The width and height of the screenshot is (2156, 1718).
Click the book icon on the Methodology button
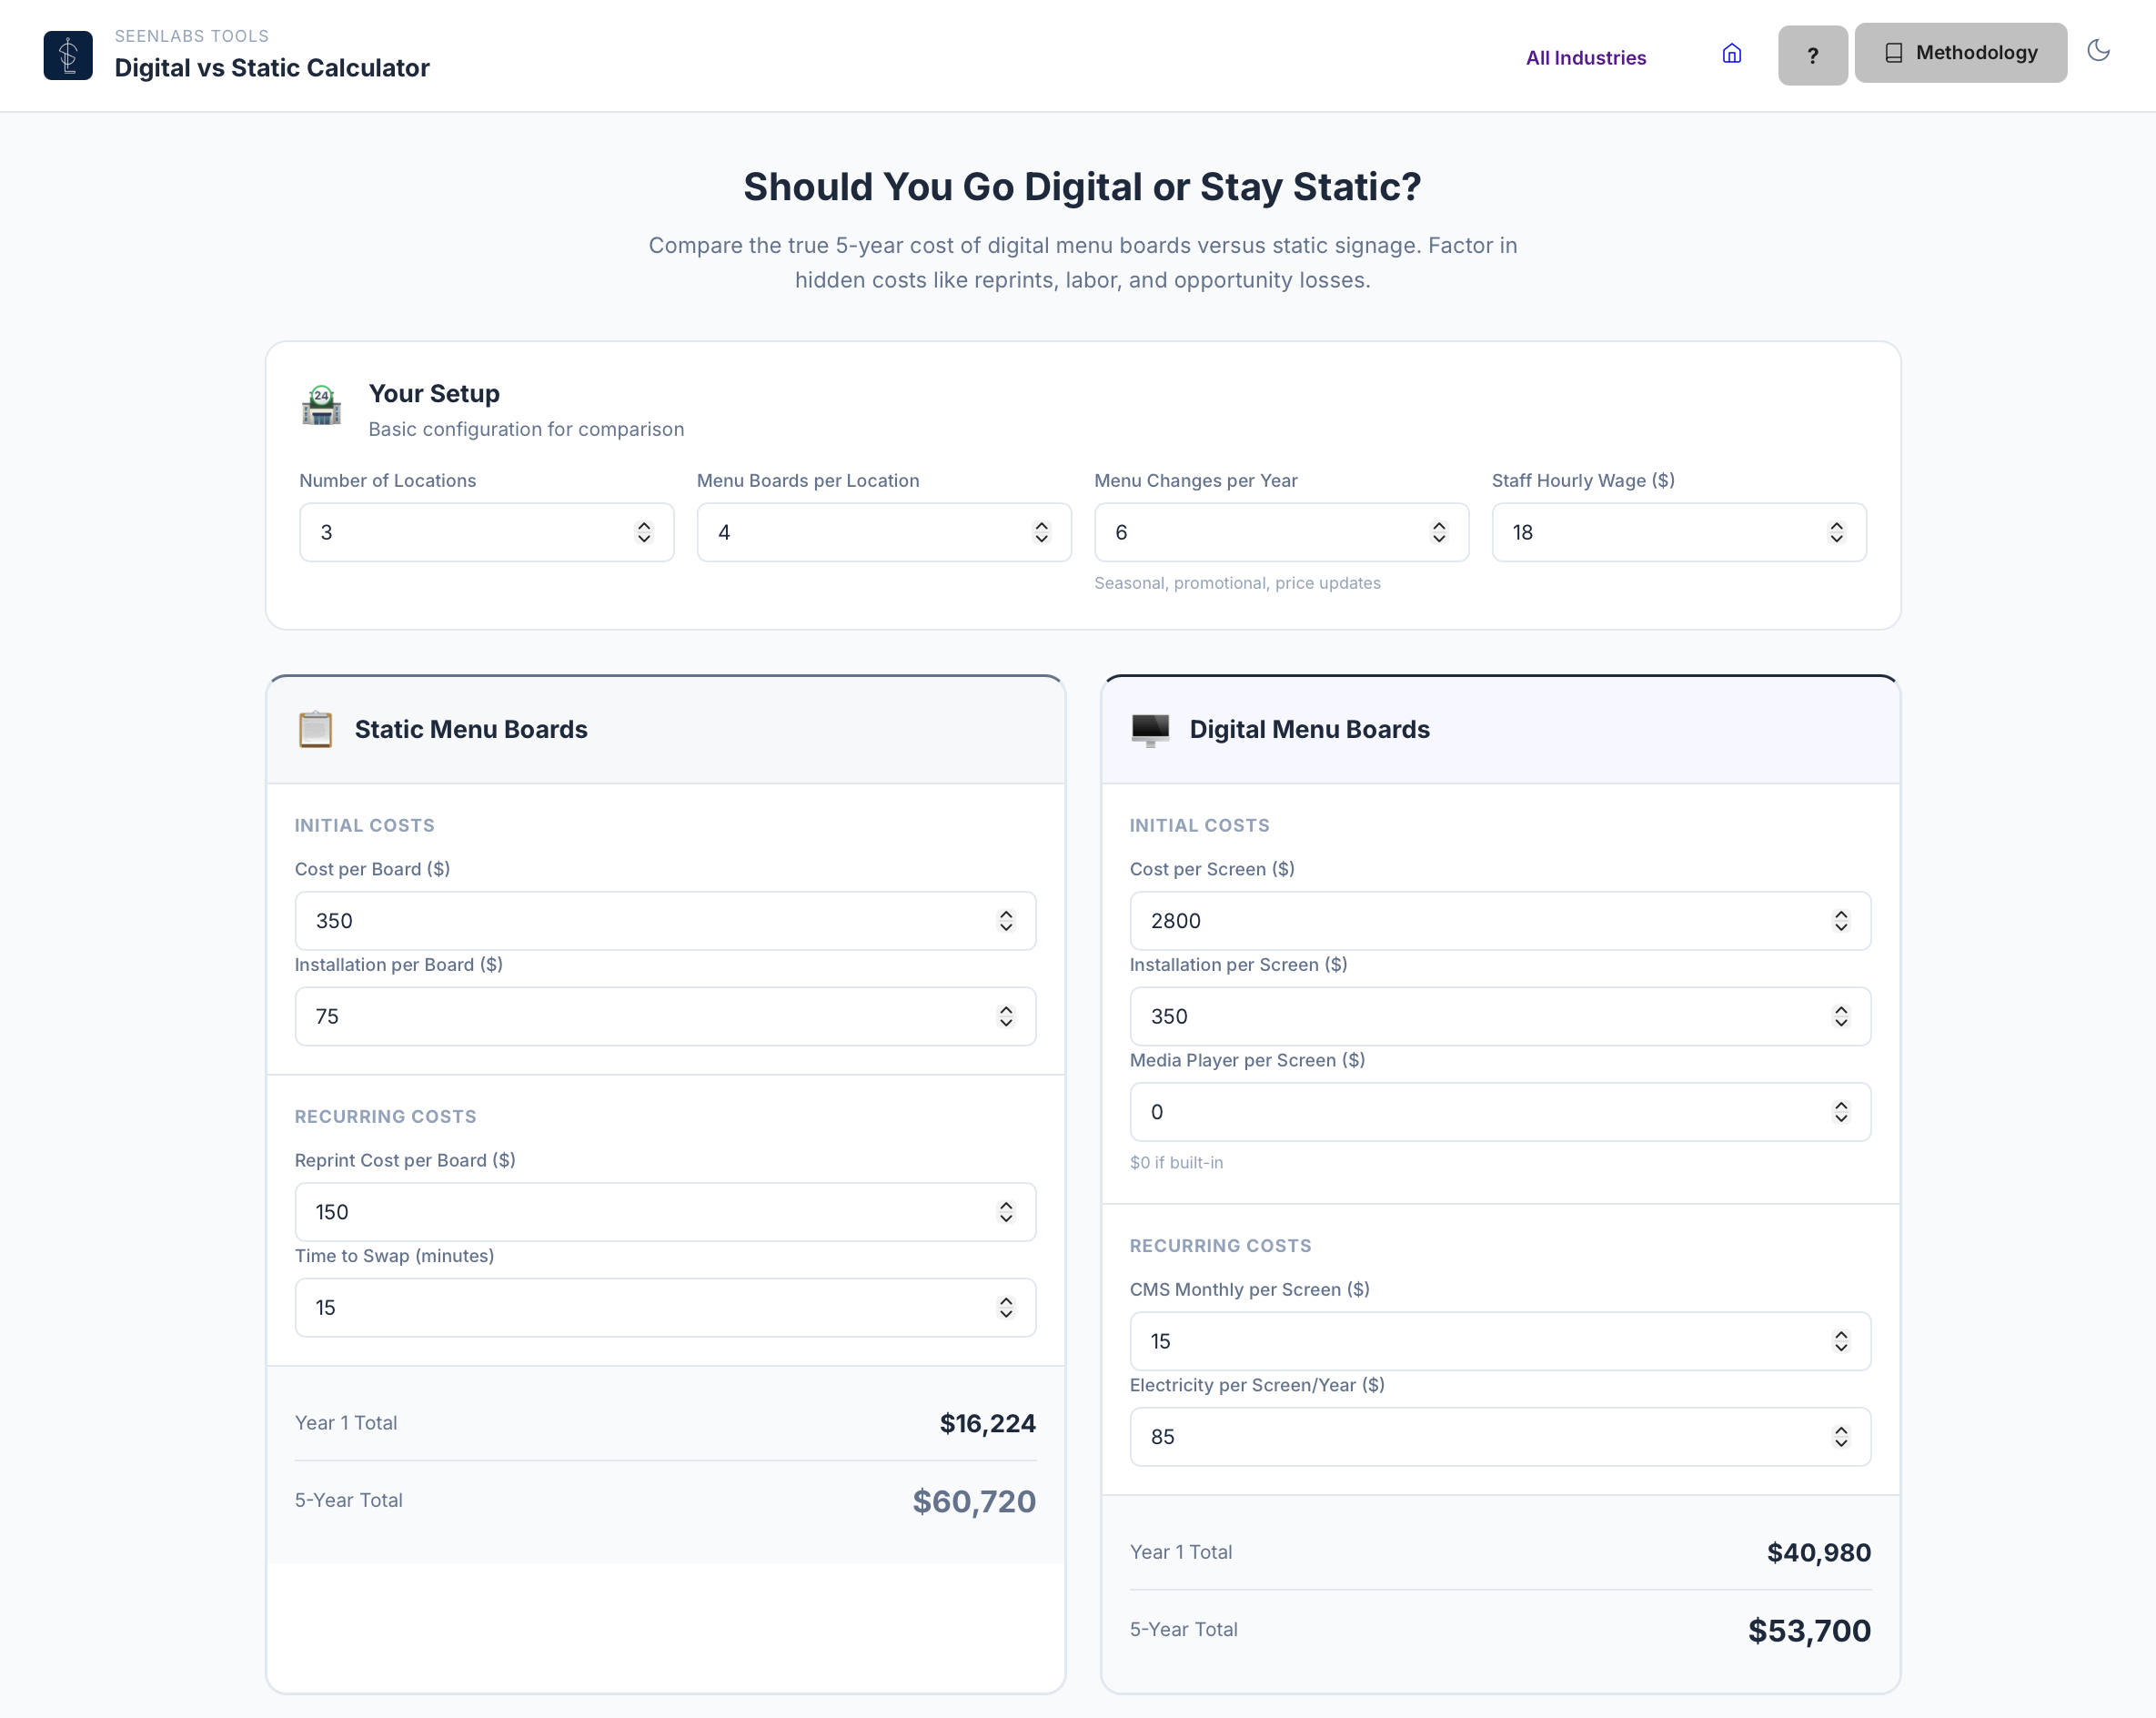point(1893,52)
